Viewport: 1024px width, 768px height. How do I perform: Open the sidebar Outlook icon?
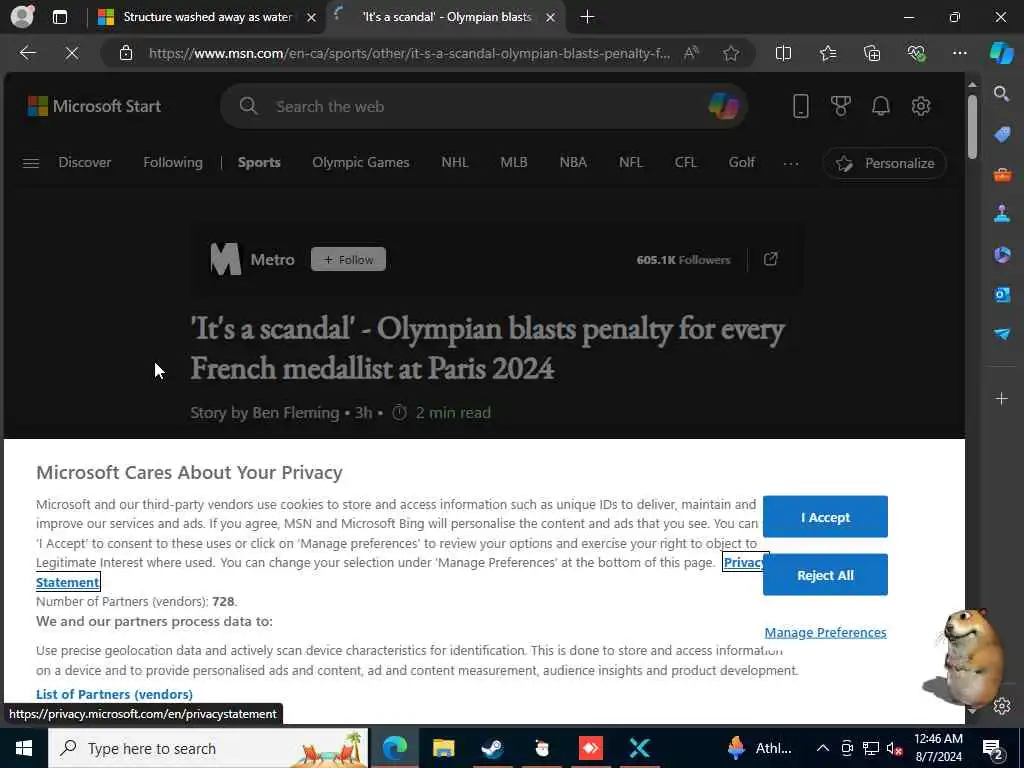[1002, 294]
